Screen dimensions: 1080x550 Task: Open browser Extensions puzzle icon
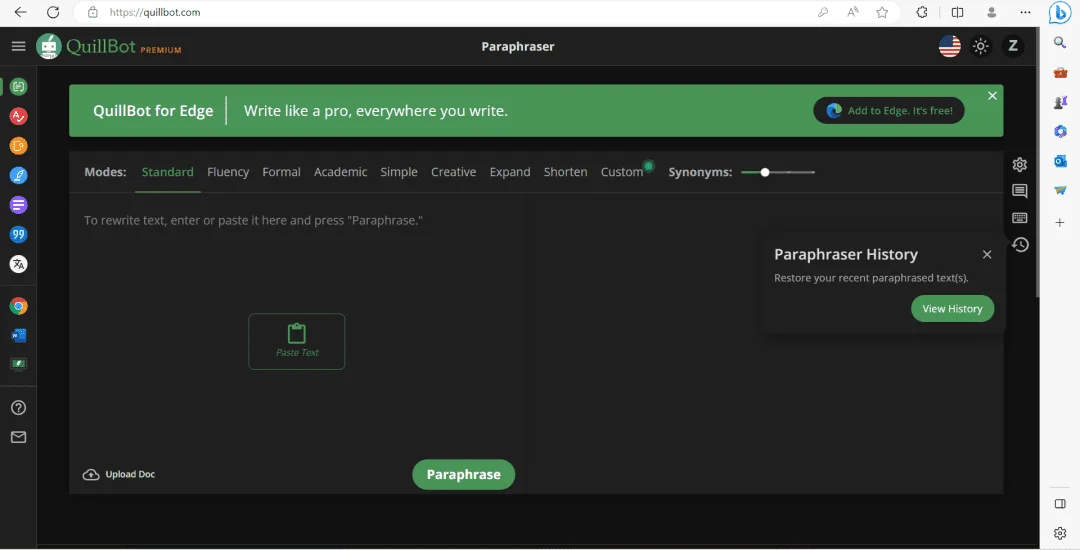(922, 12)
